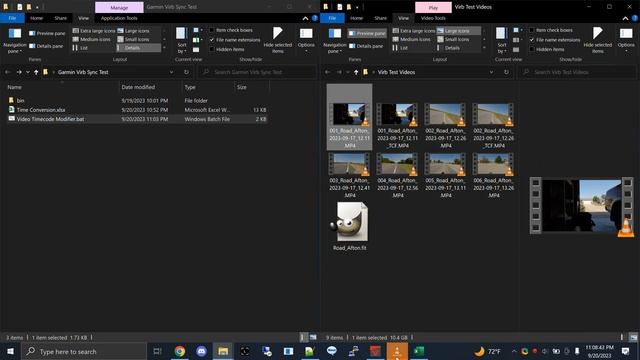Select the Manage contextual tab
The image size is (640, 360).
point(119,7)
